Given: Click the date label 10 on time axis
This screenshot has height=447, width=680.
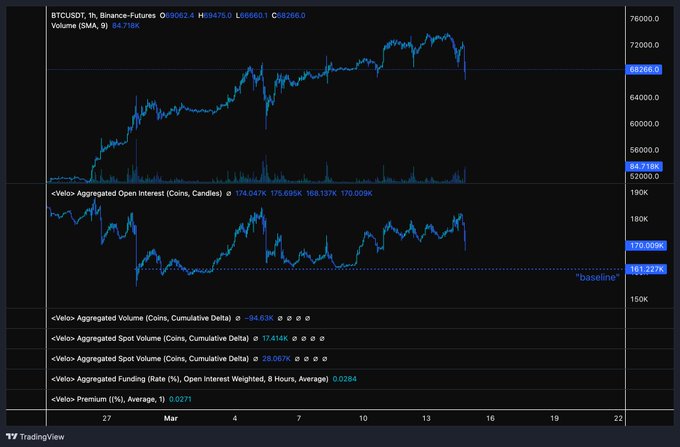Looking at the screenshot, I should pos(363,418).
